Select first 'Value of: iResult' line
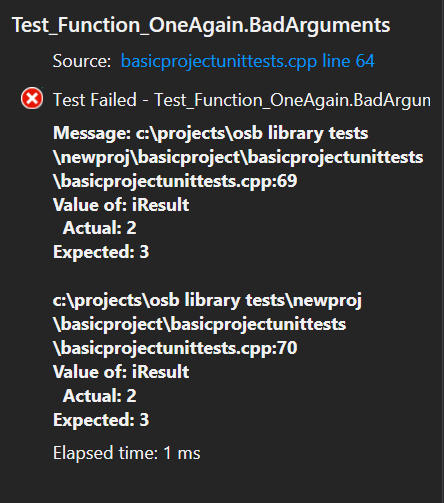The width and height of the screenshot is (444, 503). point(121,205)
